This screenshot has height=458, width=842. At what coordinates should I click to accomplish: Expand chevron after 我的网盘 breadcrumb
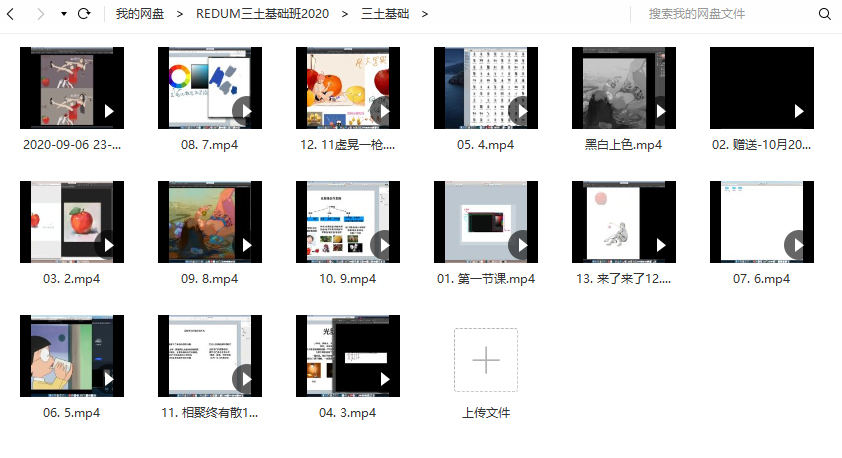coord(180,14)
